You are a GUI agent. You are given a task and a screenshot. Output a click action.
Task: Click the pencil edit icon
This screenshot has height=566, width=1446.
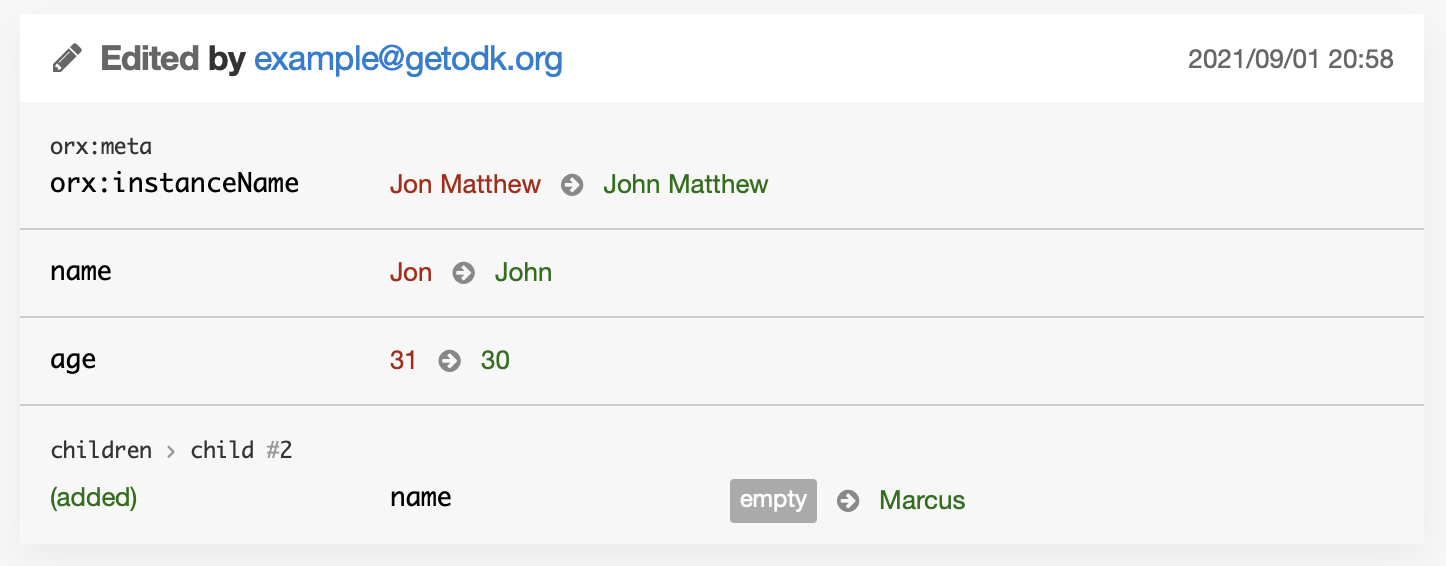point(66,59)
